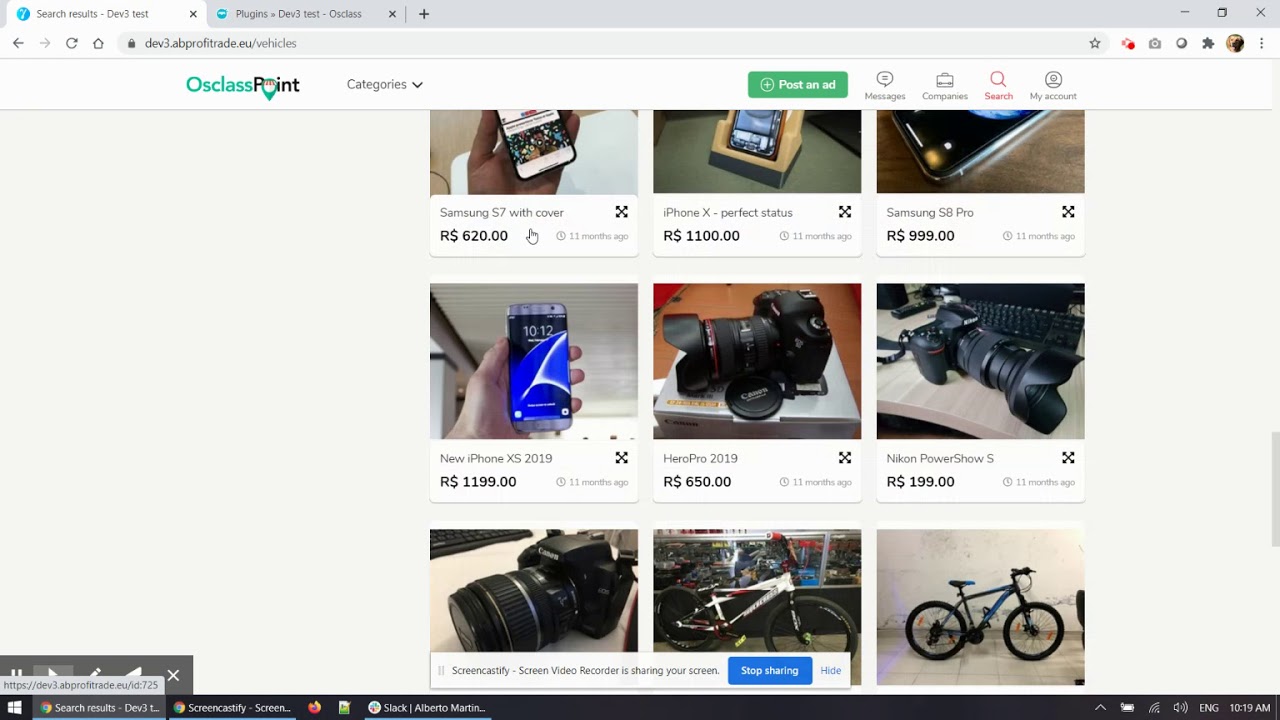Close the Search results - Dev3 test tab
Screen dimensions: 1280x720
(x=193, y=14)
